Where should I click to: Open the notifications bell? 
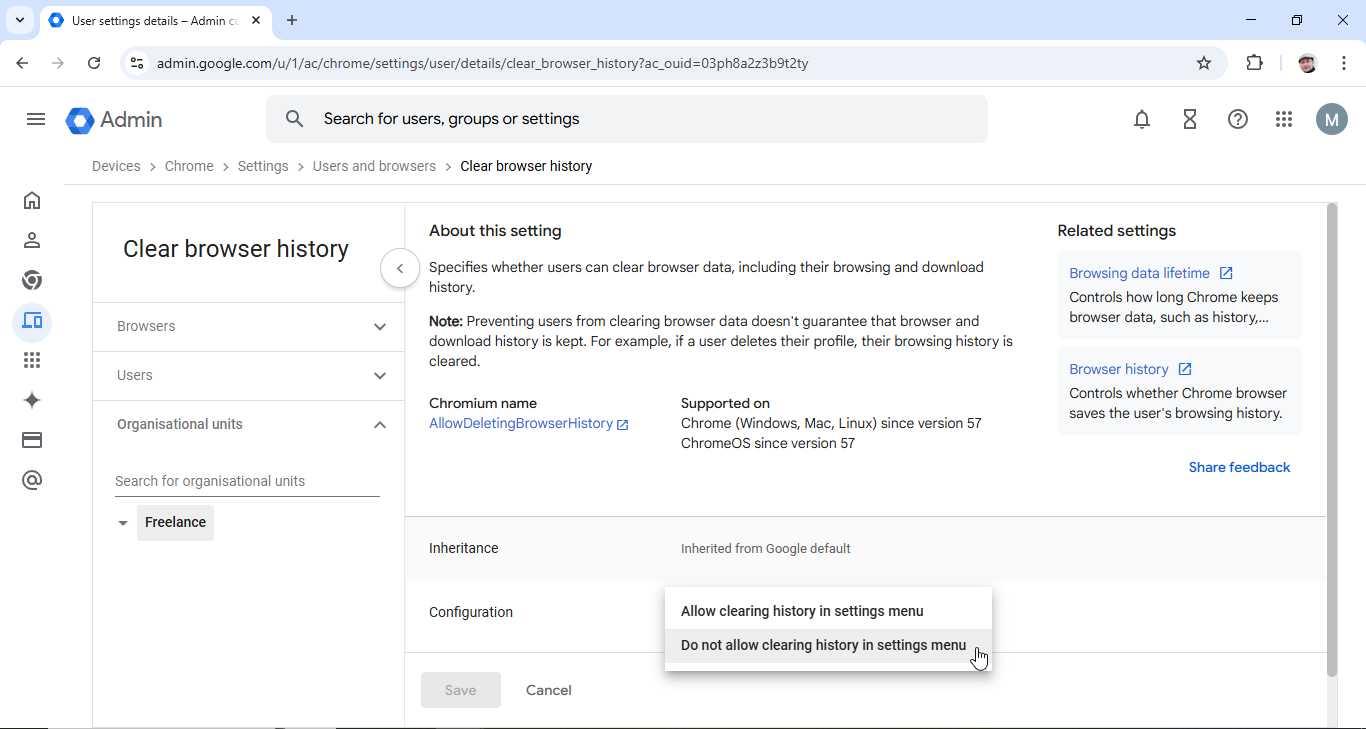point(1142,120)
